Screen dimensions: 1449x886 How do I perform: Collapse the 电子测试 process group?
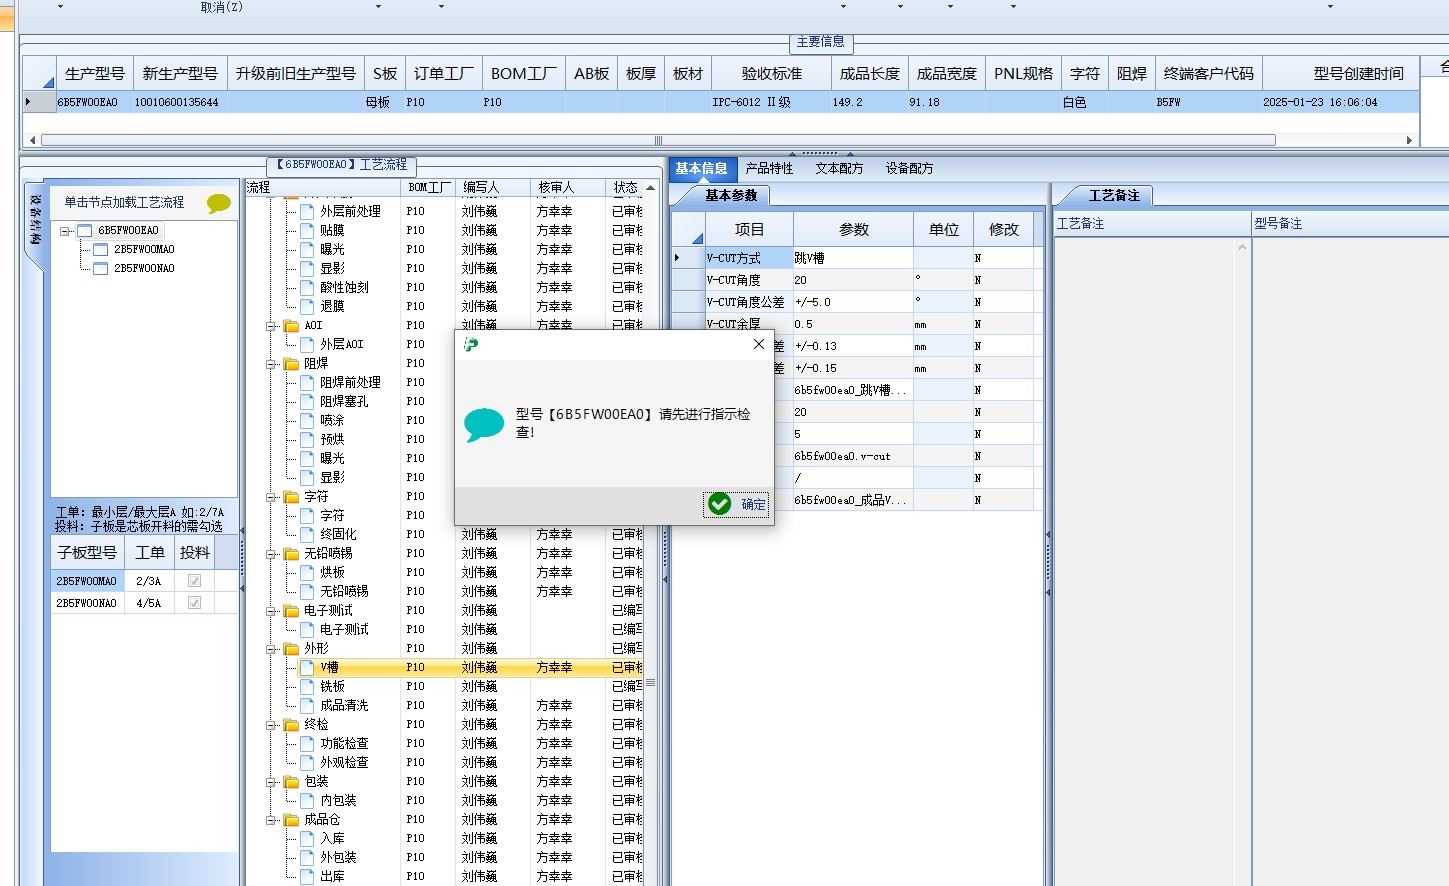[271, 611]
